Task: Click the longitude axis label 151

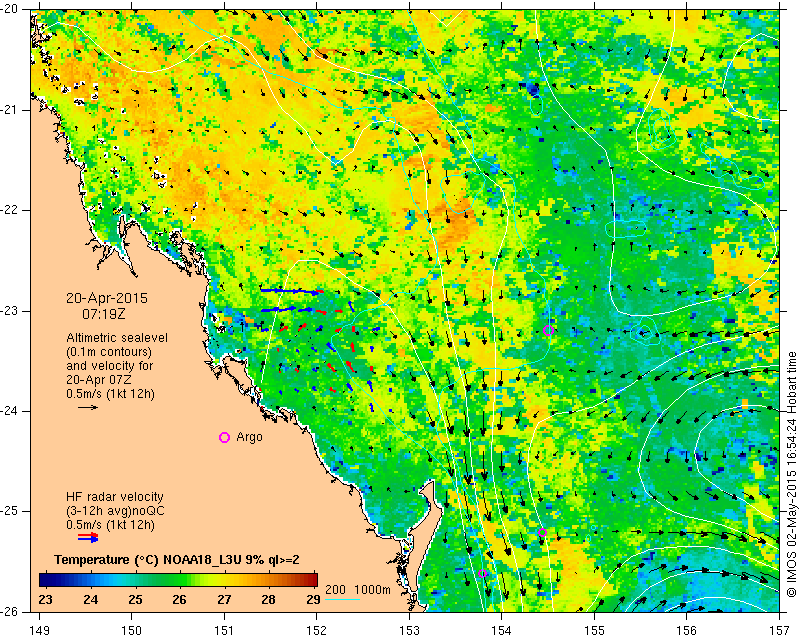Action: [224, 631]
